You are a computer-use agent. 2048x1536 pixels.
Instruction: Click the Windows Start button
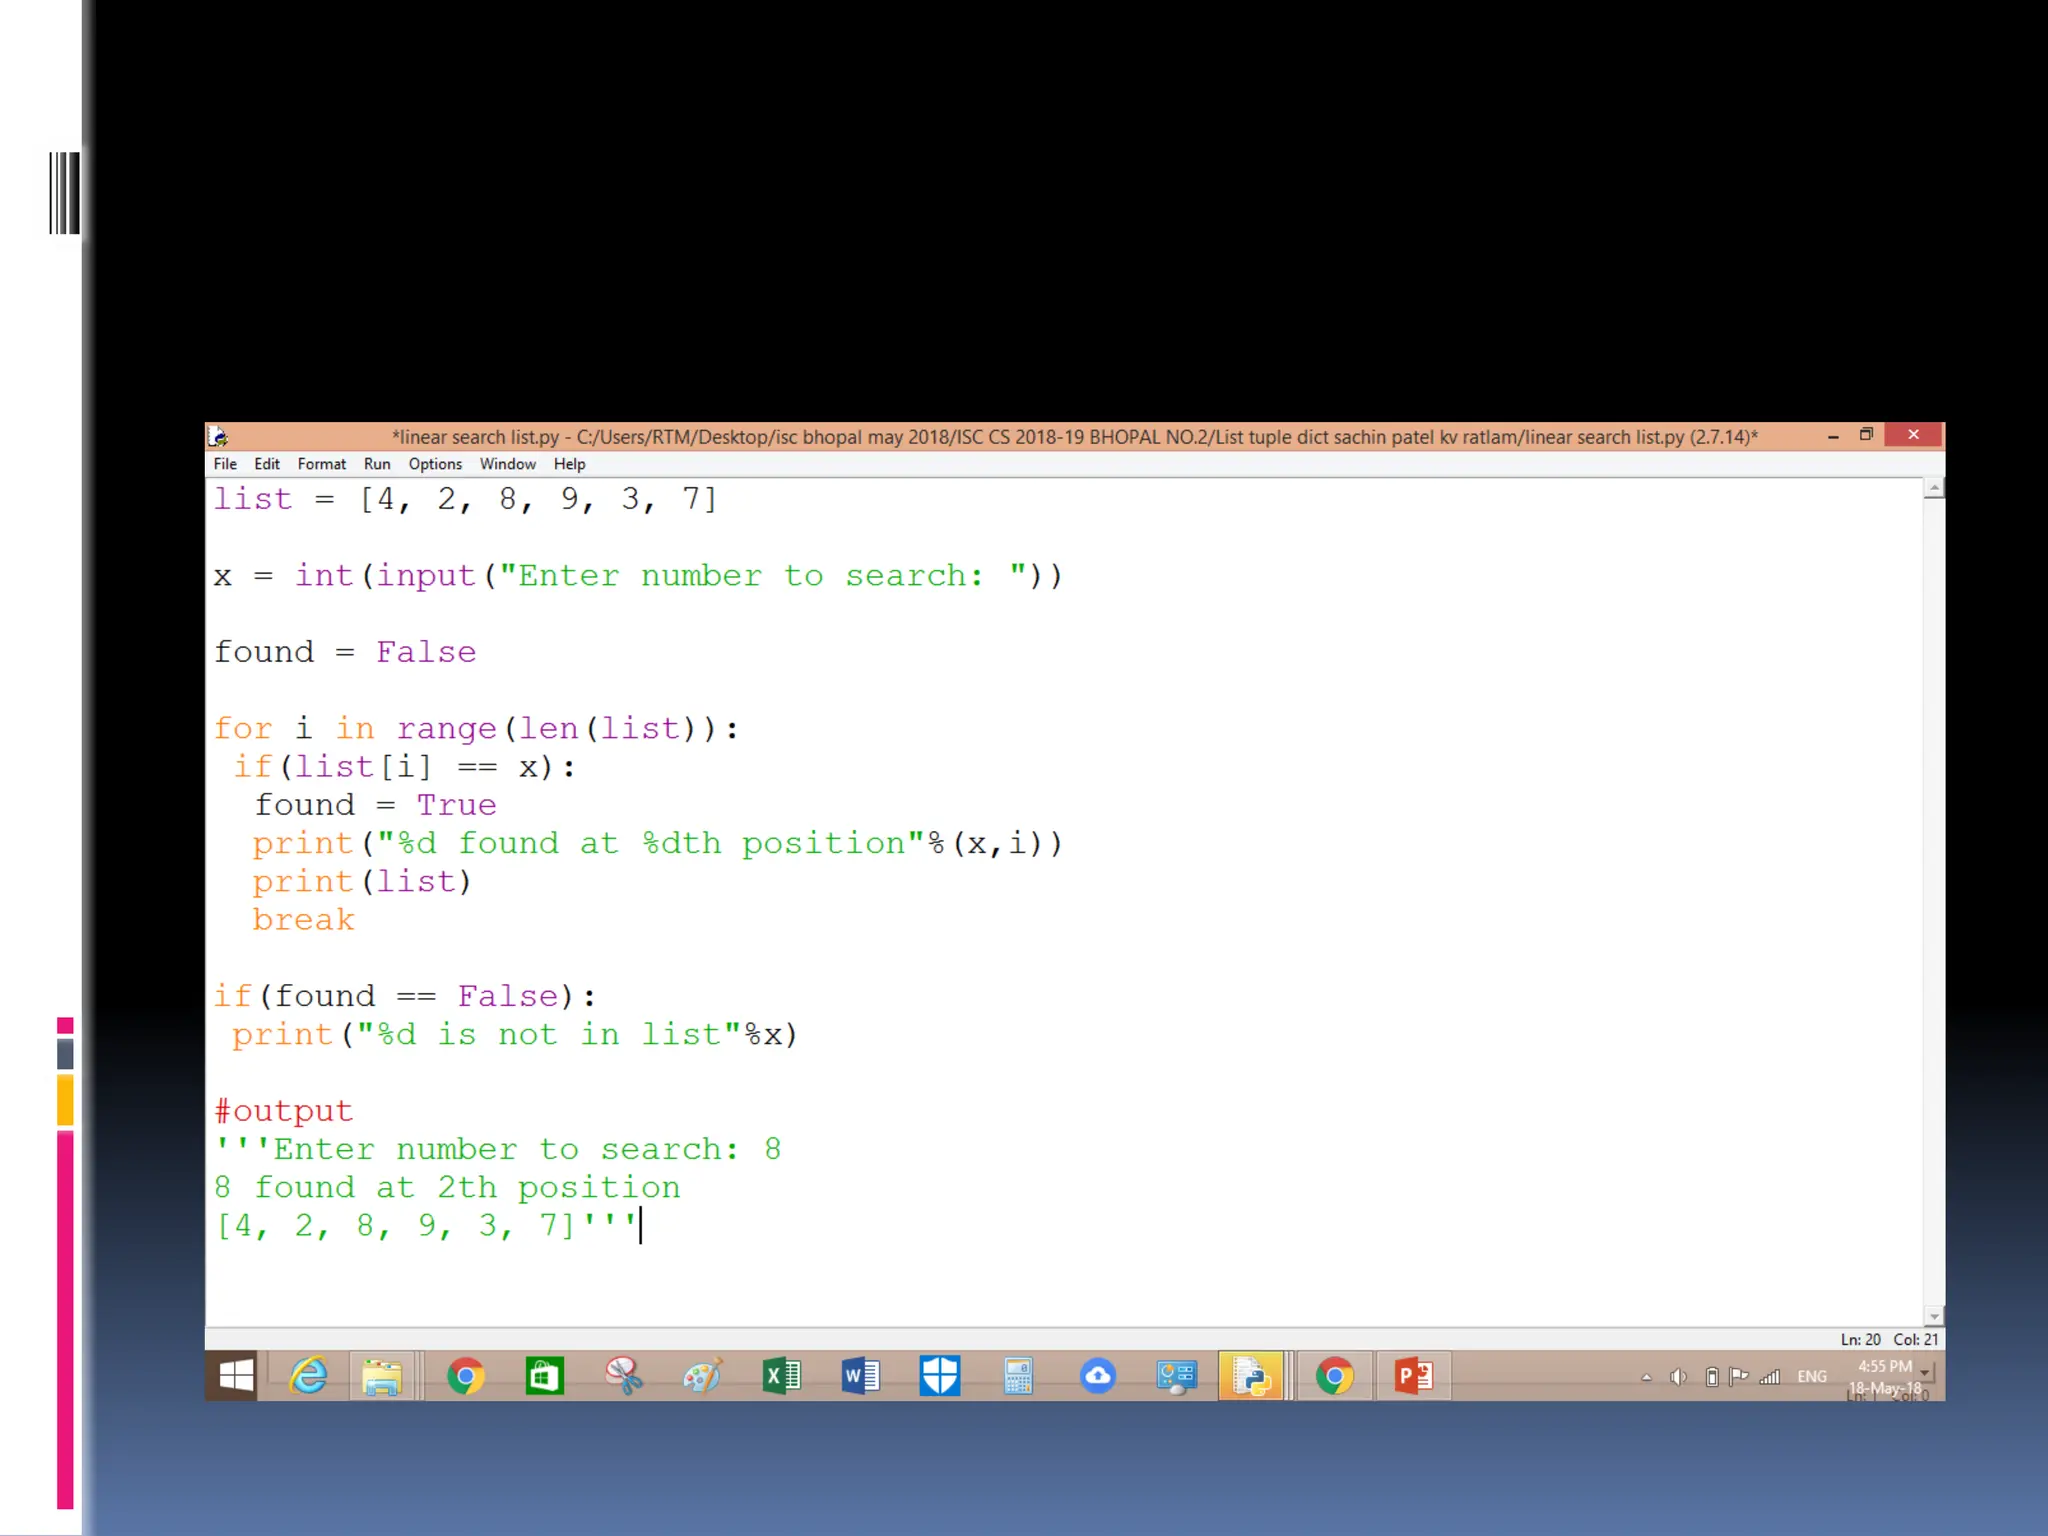235,1377
